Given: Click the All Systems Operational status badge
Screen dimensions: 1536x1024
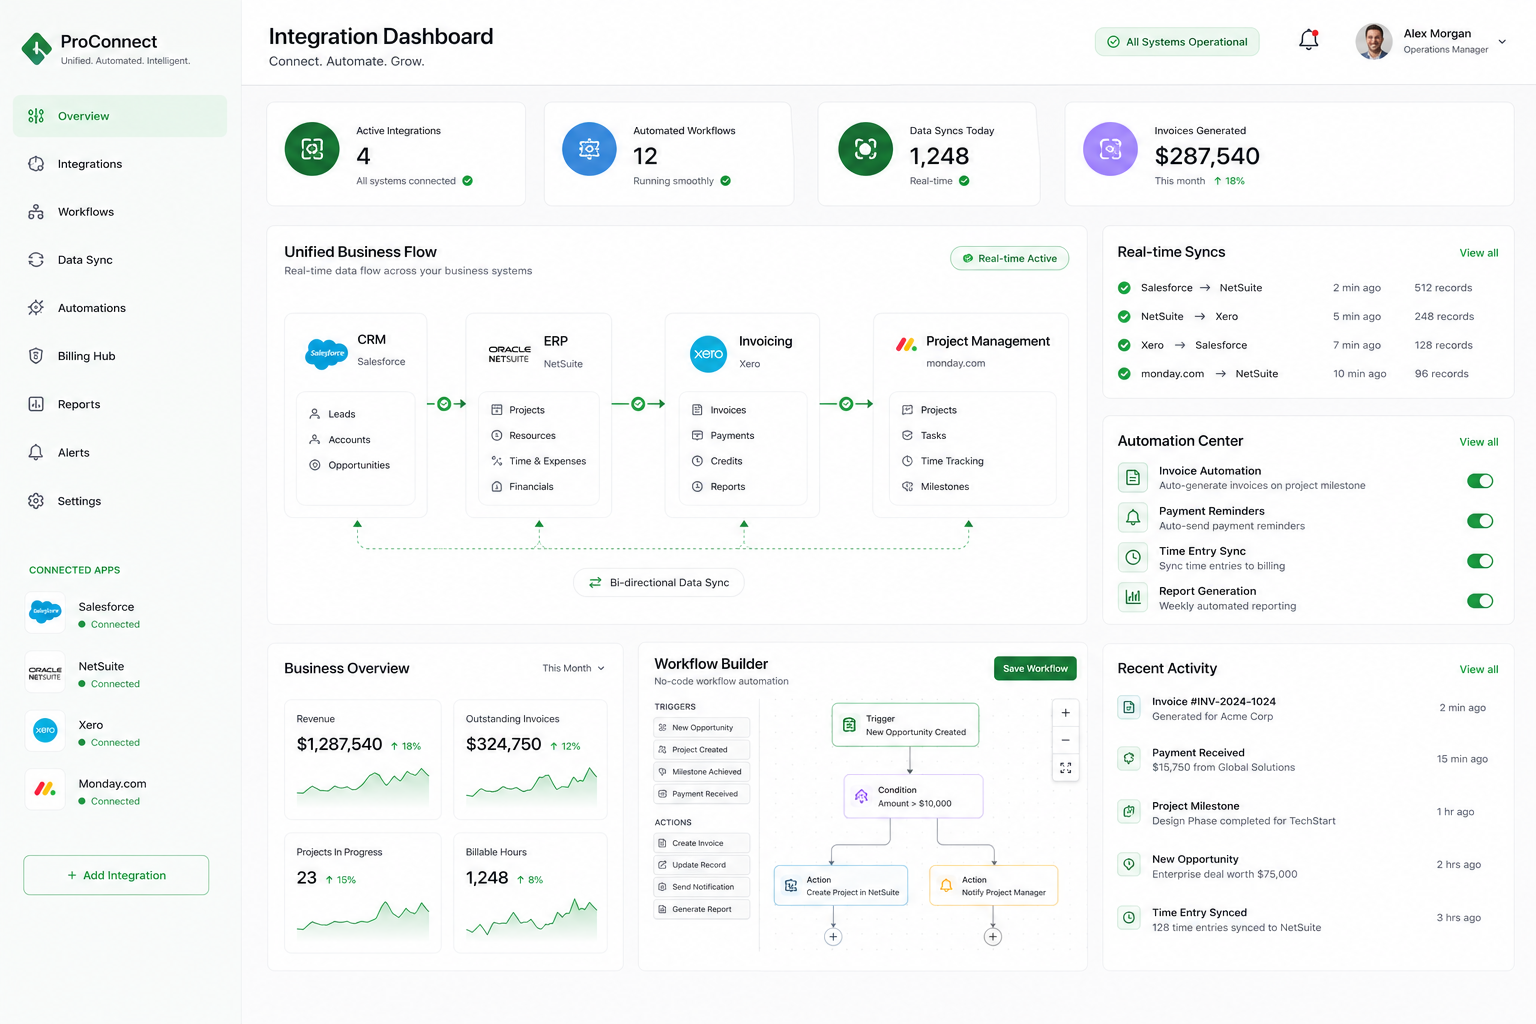Looking at the screenshot, I should point(1177,42).
